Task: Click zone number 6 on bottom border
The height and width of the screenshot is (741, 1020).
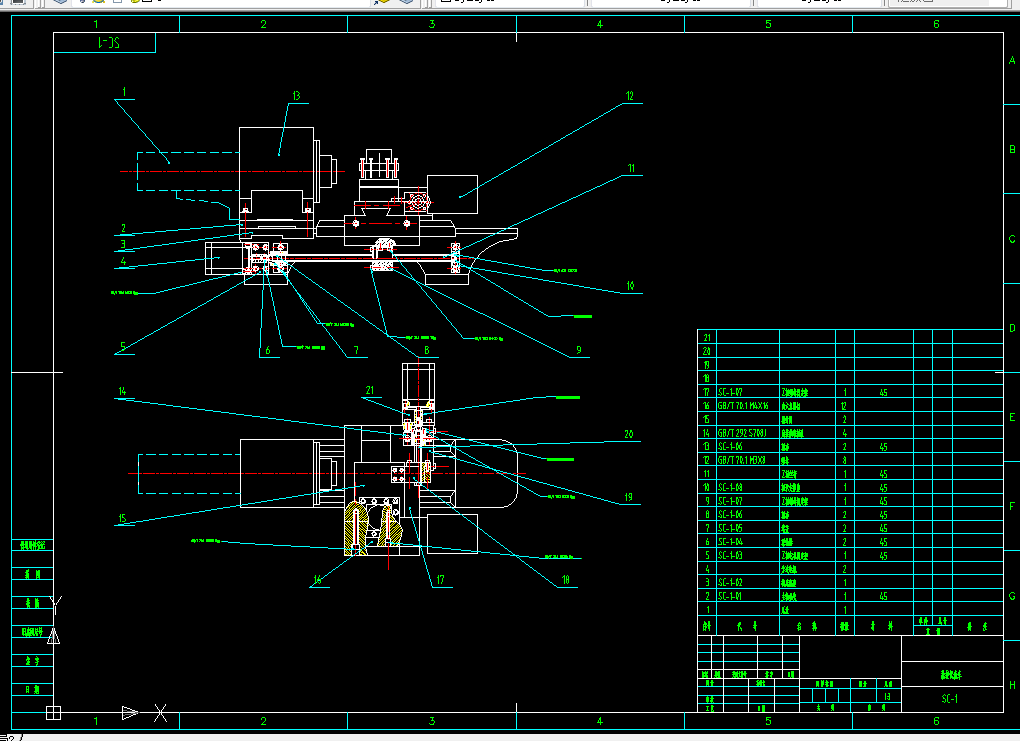Action: [936, 721]
